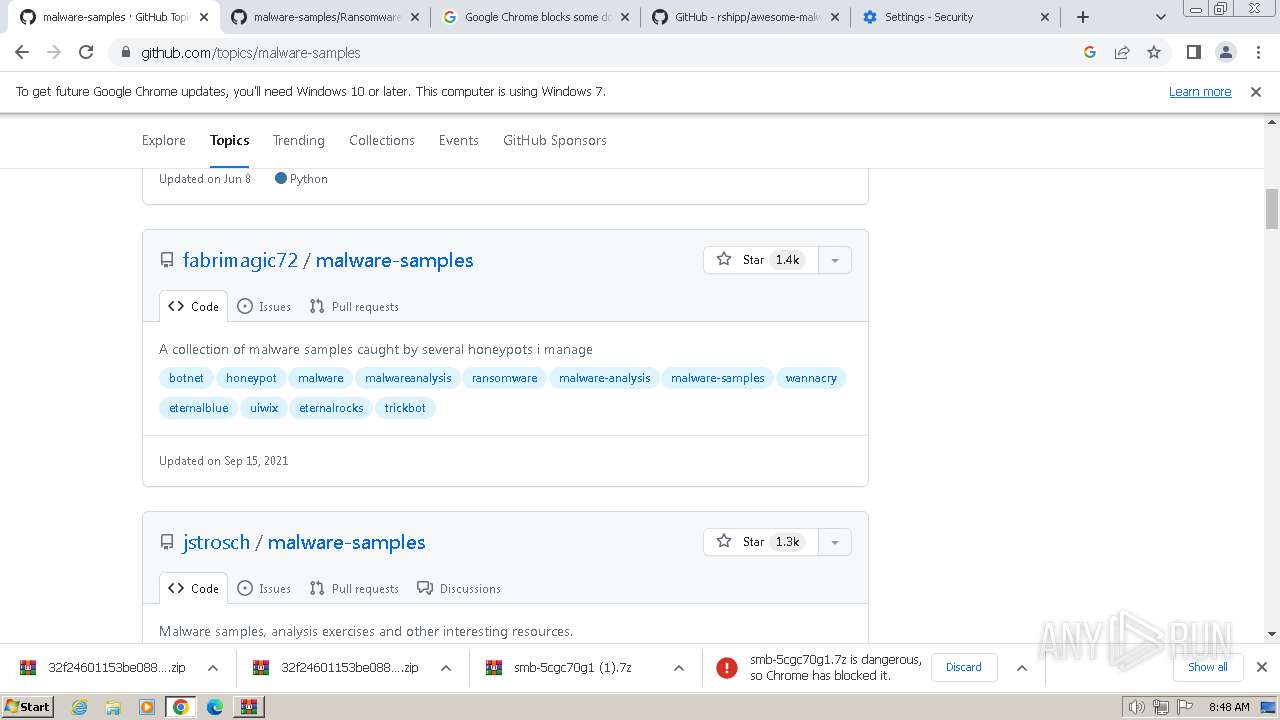The width and height of the screenshot is (1280, 720).
Task: Open the Events navigation item
Action: (459, 140)
